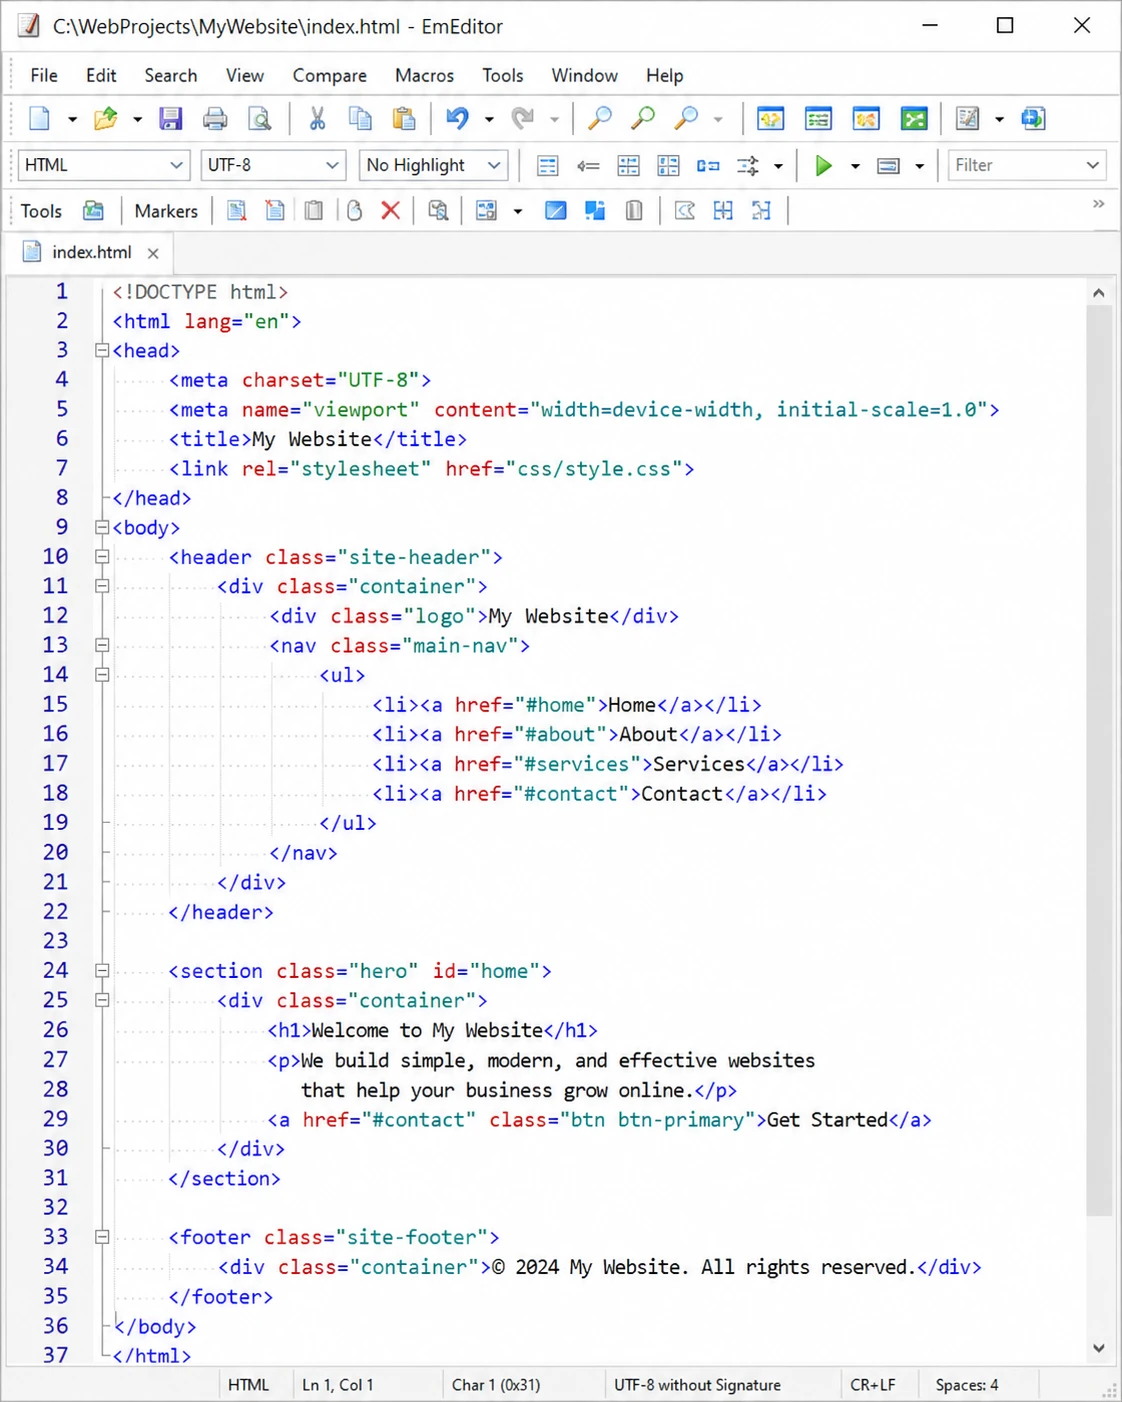The height and width of the screenshot is (1402, 1122).
Task: Save the document with the floppy disk icon
Action: click(171, 119)
